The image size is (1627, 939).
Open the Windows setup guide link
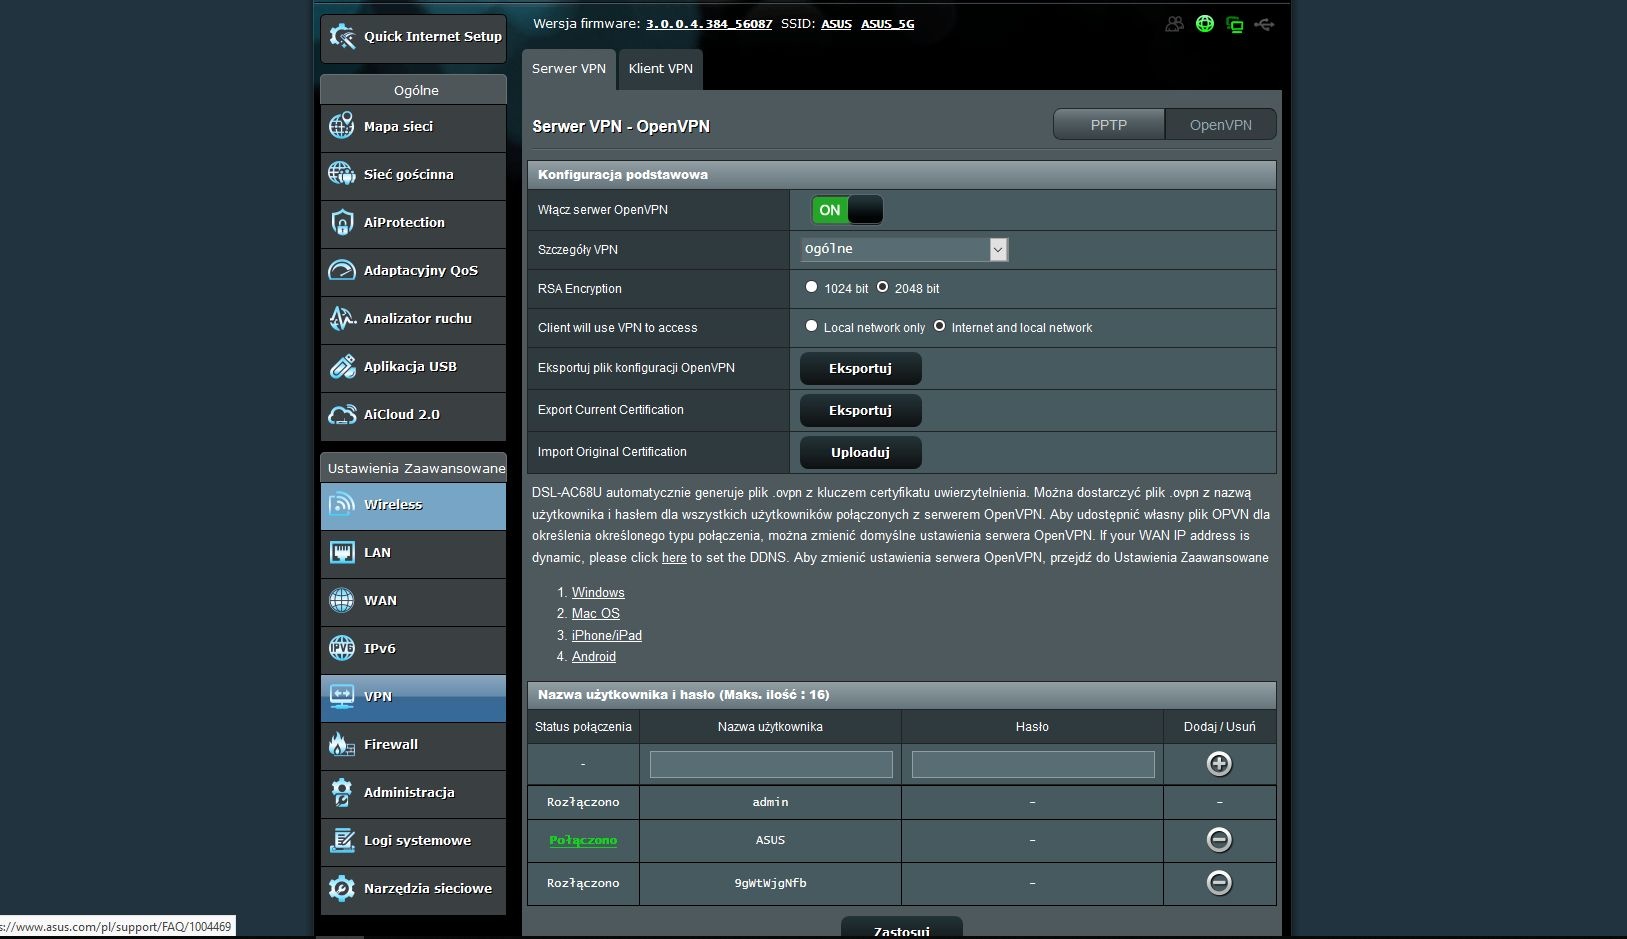598,593
